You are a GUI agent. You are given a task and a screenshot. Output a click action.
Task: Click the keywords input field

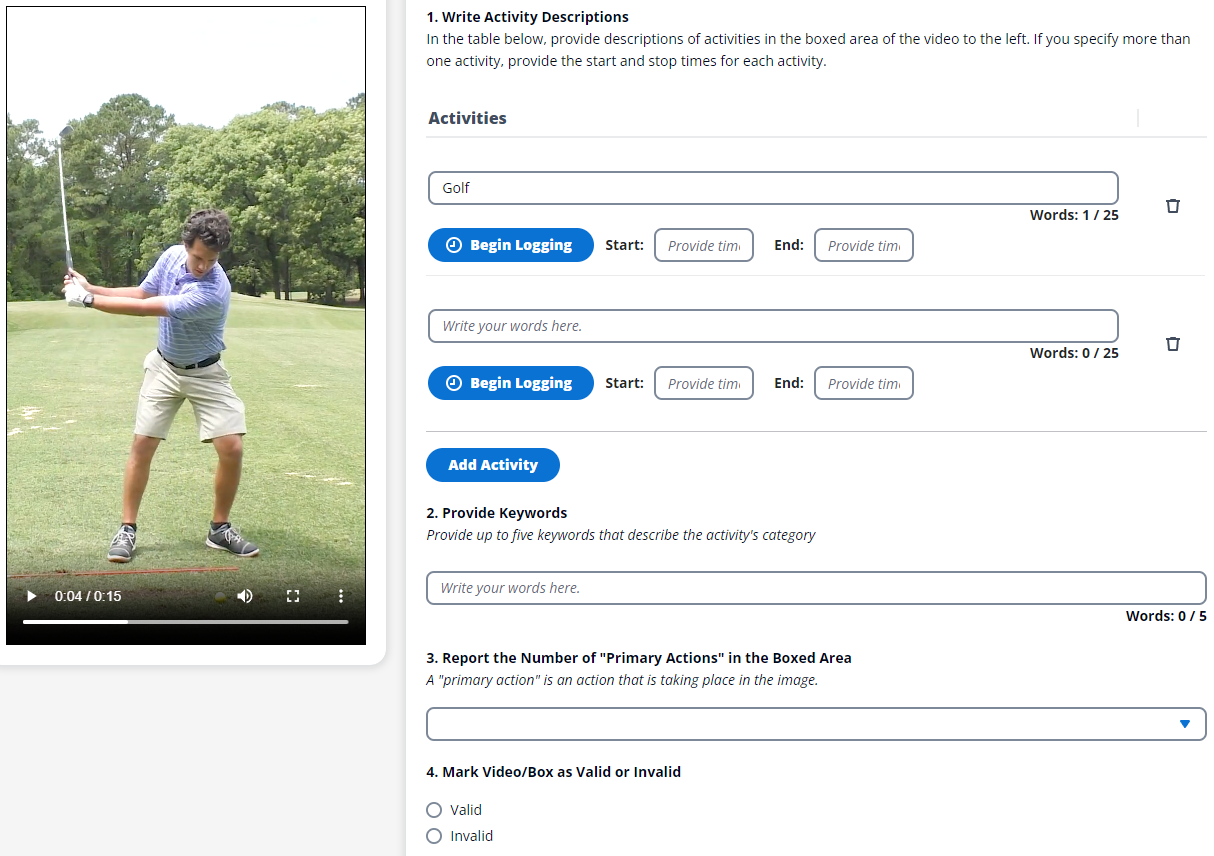(x=815, y=588)
